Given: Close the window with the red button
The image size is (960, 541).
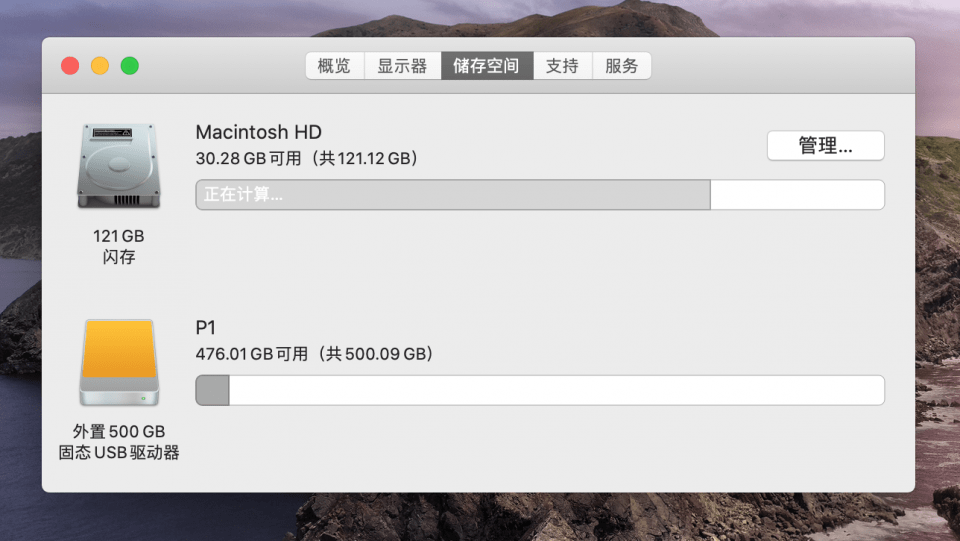Looking at the screenshot, I should pos(70,65).
